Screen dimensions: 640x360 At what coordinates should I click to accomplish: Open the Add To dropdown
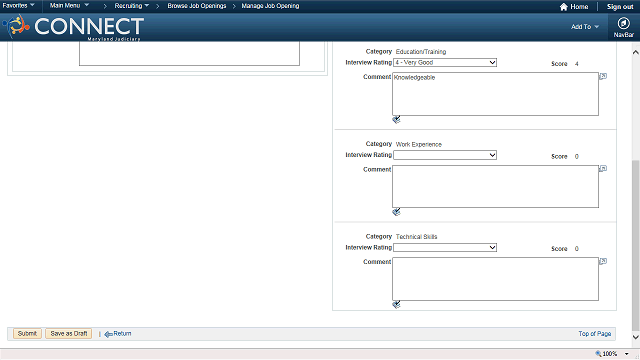[585, 27]
